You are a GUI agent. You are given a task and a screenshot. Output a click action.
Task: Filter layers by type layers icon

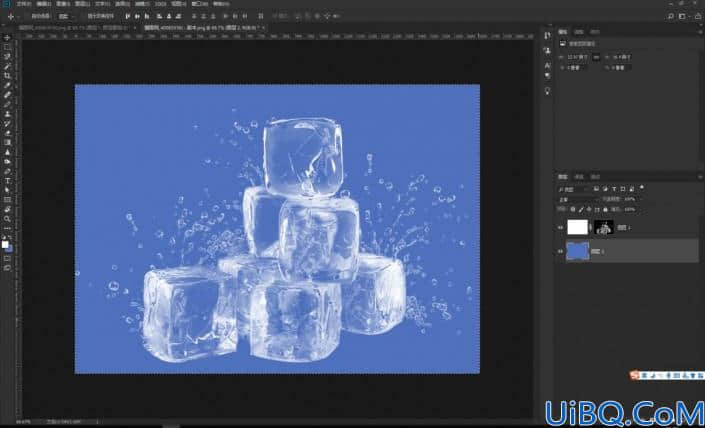tap(614, 189)
